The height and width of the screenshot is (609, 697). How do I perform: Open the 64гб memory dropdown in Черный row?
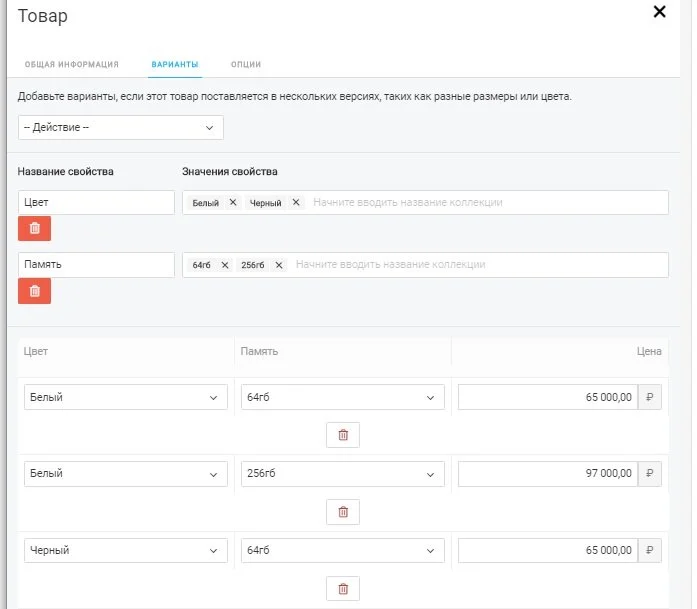(x=343, y=551)
